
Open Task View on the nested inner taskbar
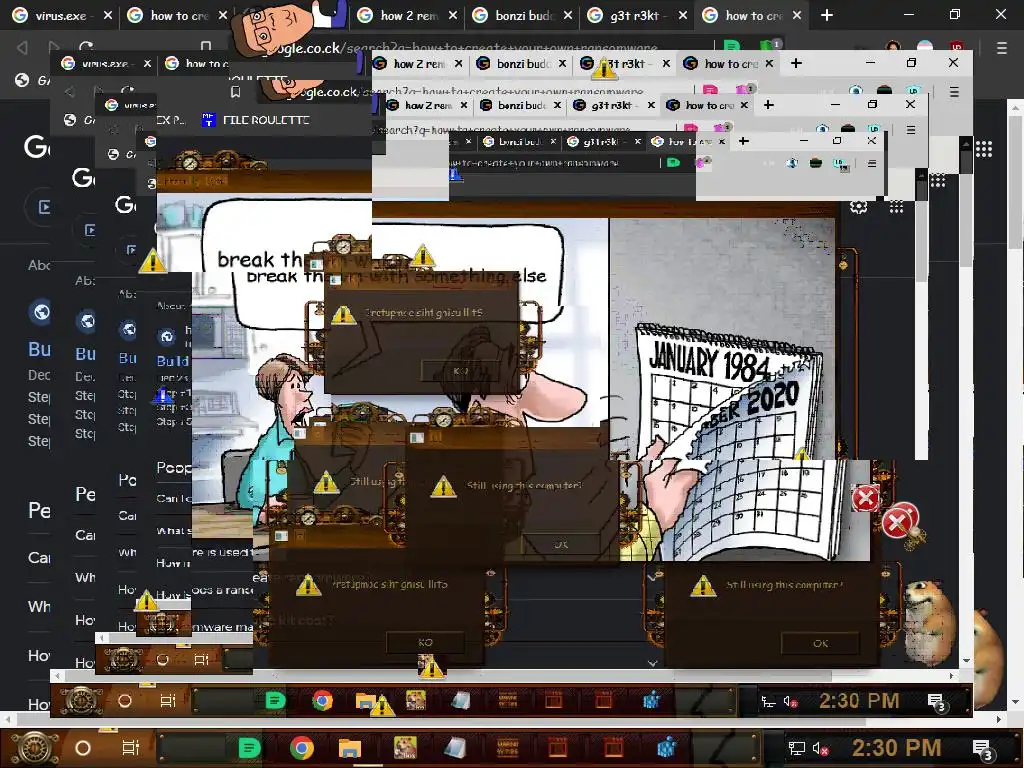point(168,701)
